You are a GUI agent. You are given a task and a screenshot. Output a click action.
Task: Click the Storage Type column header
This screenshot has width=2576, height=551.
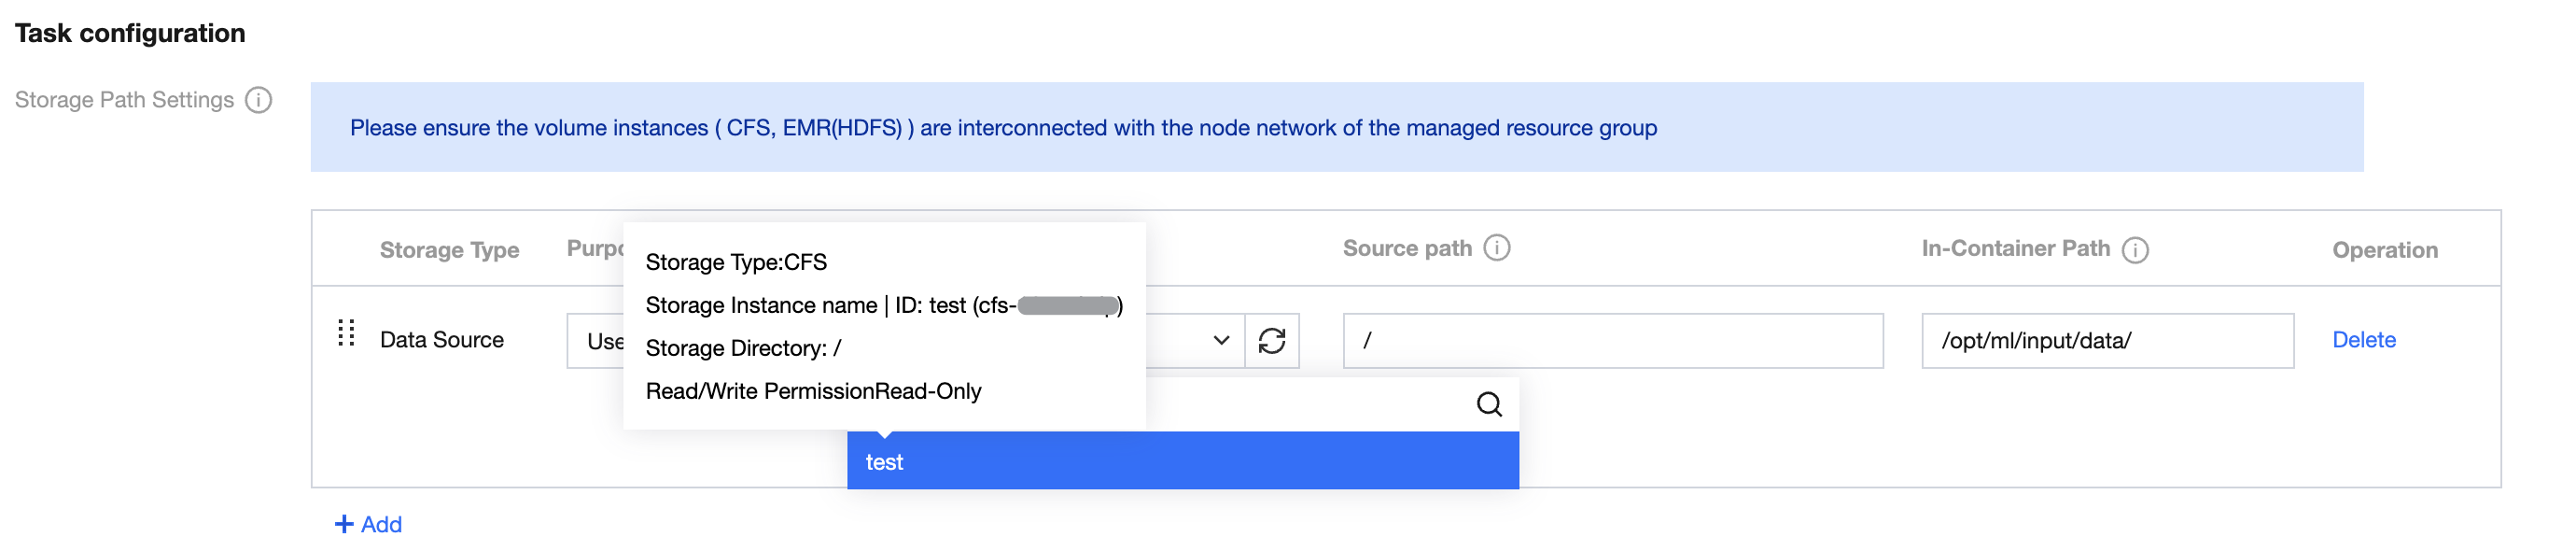coord(449,250)
